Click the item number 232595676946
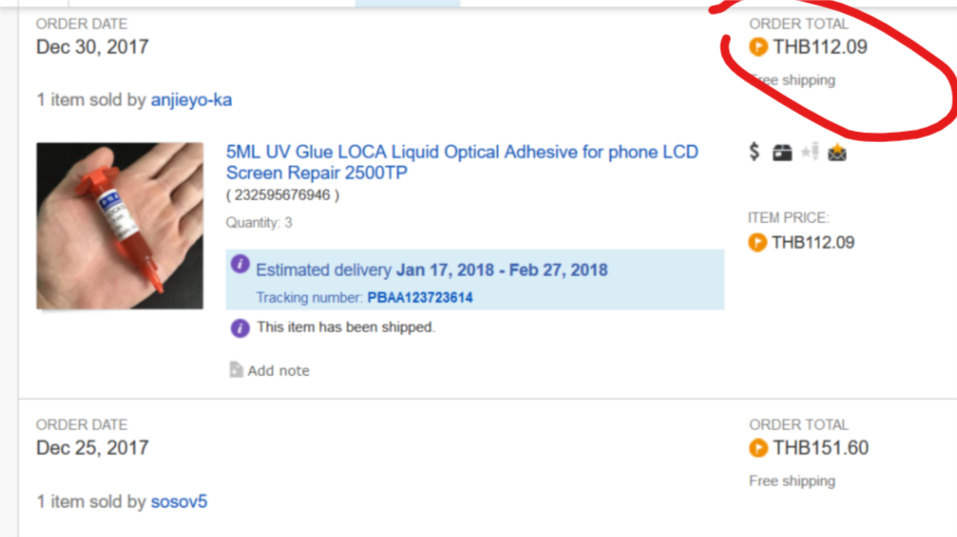The image size is (957, 537). click(x=283, y=195)
